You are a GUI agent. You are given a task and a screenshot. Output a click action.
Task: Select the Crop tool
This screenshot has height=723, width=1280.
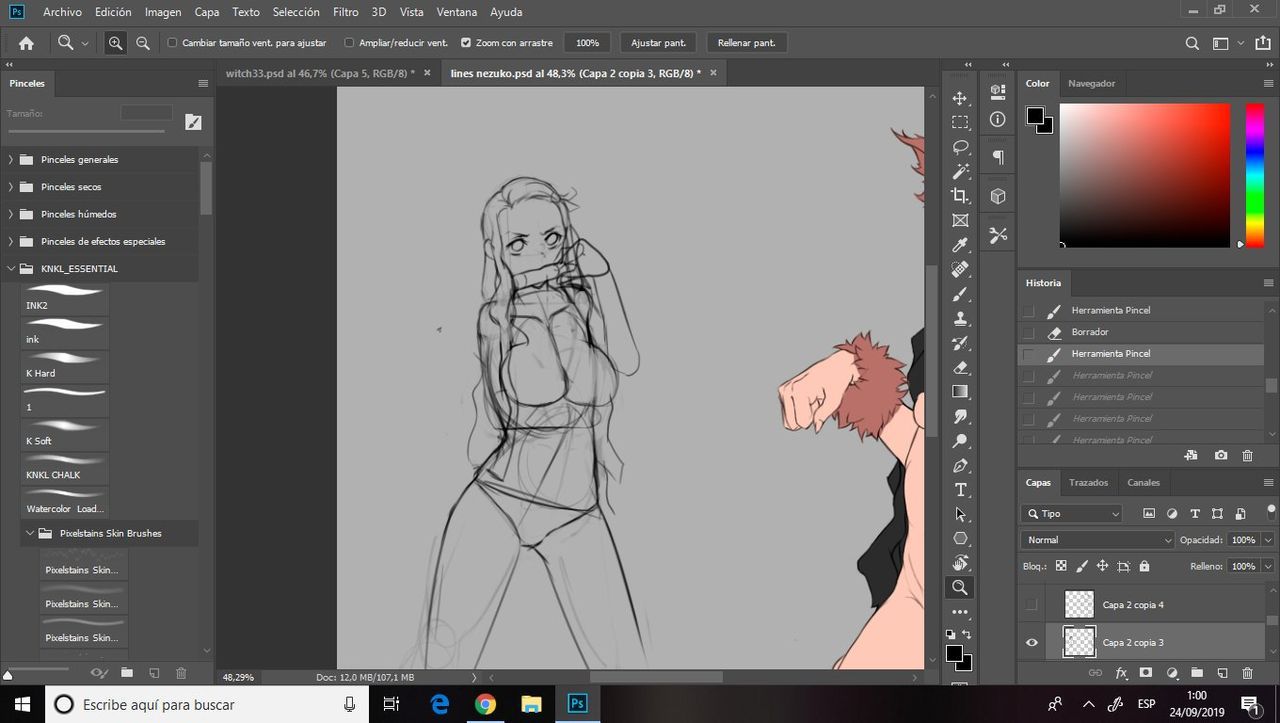(x=960, y=196)
